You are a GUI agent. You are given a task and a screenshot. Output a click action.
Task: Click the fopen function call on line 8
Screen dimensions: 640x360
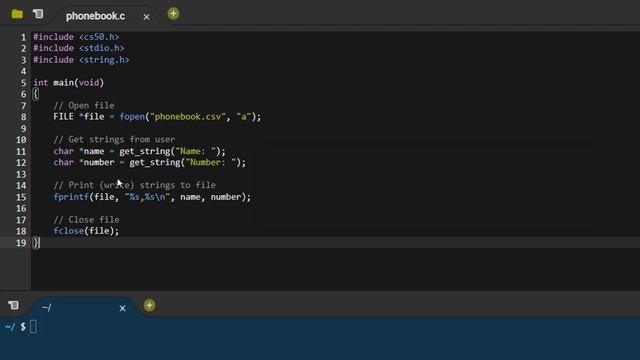[132, 117]
